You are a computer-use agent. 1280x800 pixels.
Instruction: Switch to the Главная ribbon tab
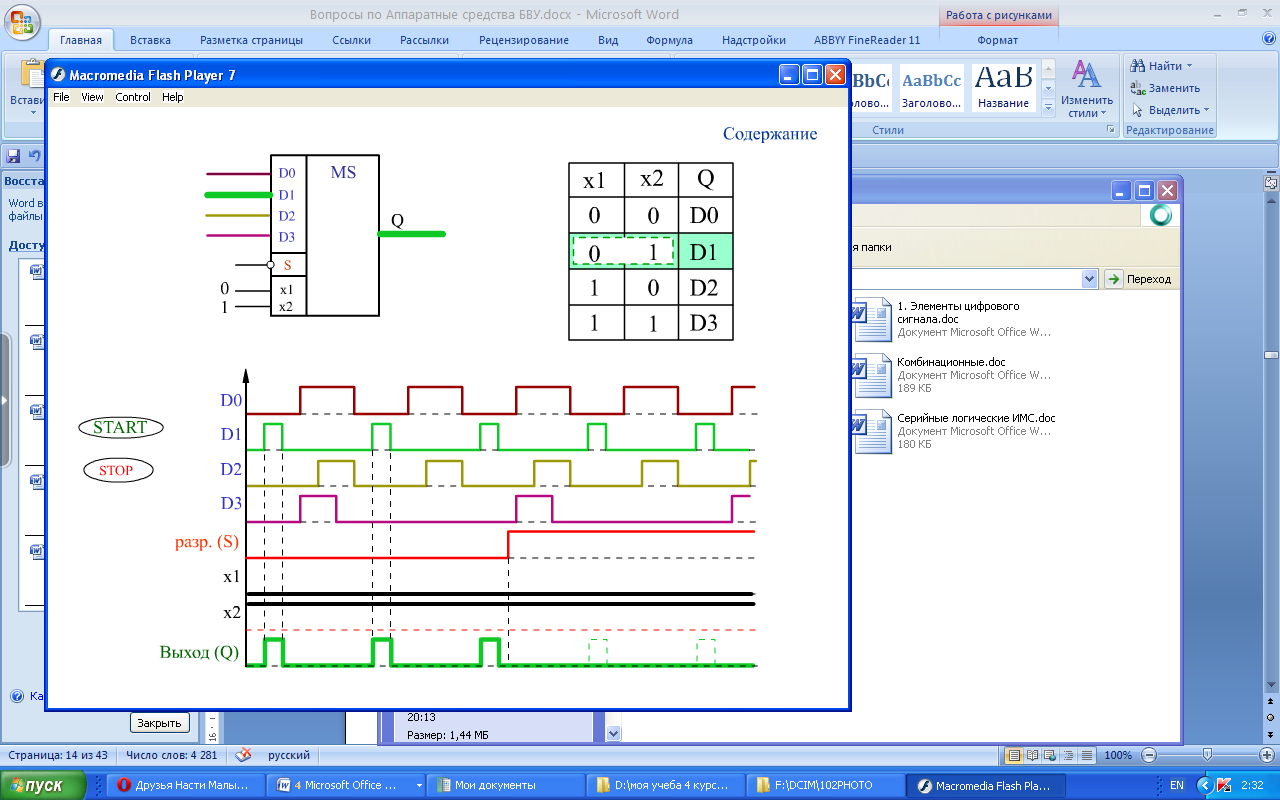coord(81,40)
